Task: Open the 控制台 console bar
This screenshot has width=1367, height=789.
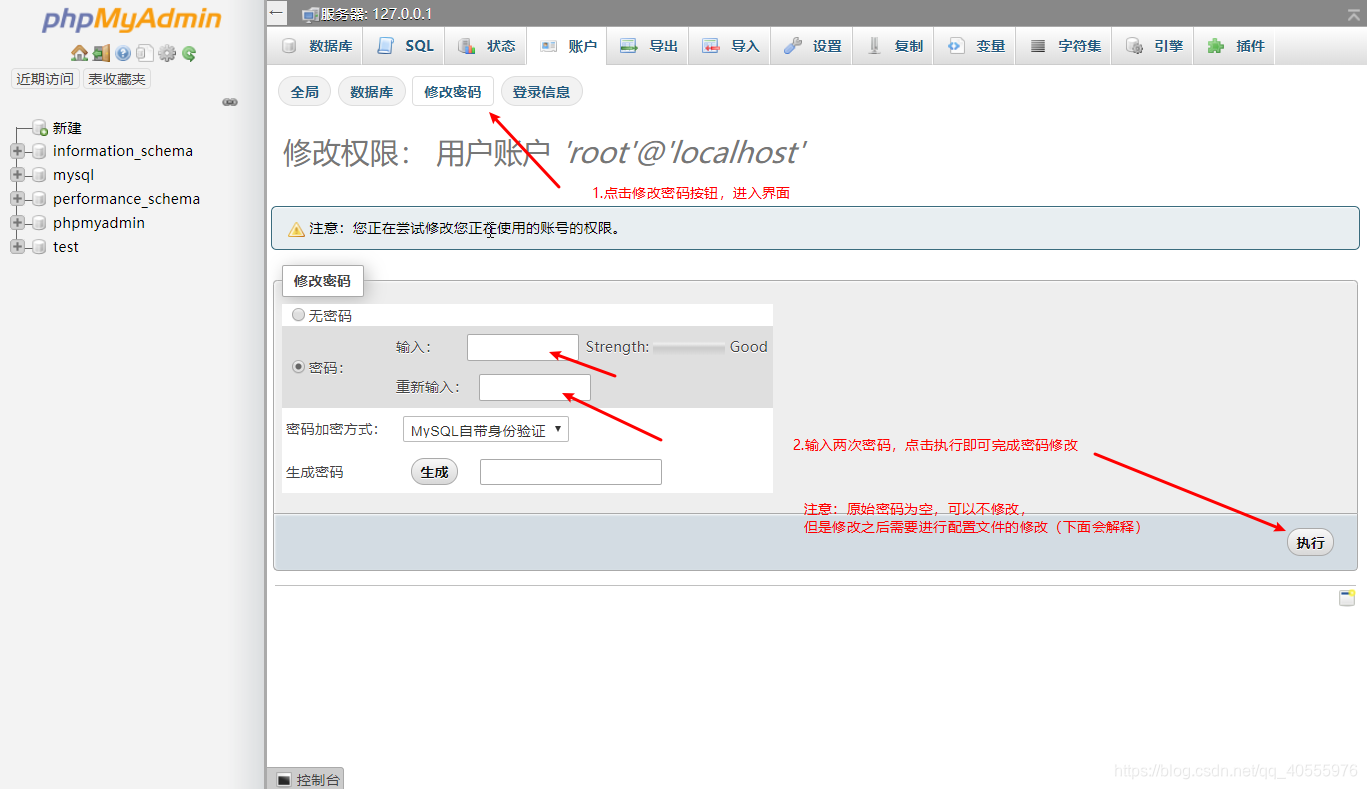Action: coord(306,779)
